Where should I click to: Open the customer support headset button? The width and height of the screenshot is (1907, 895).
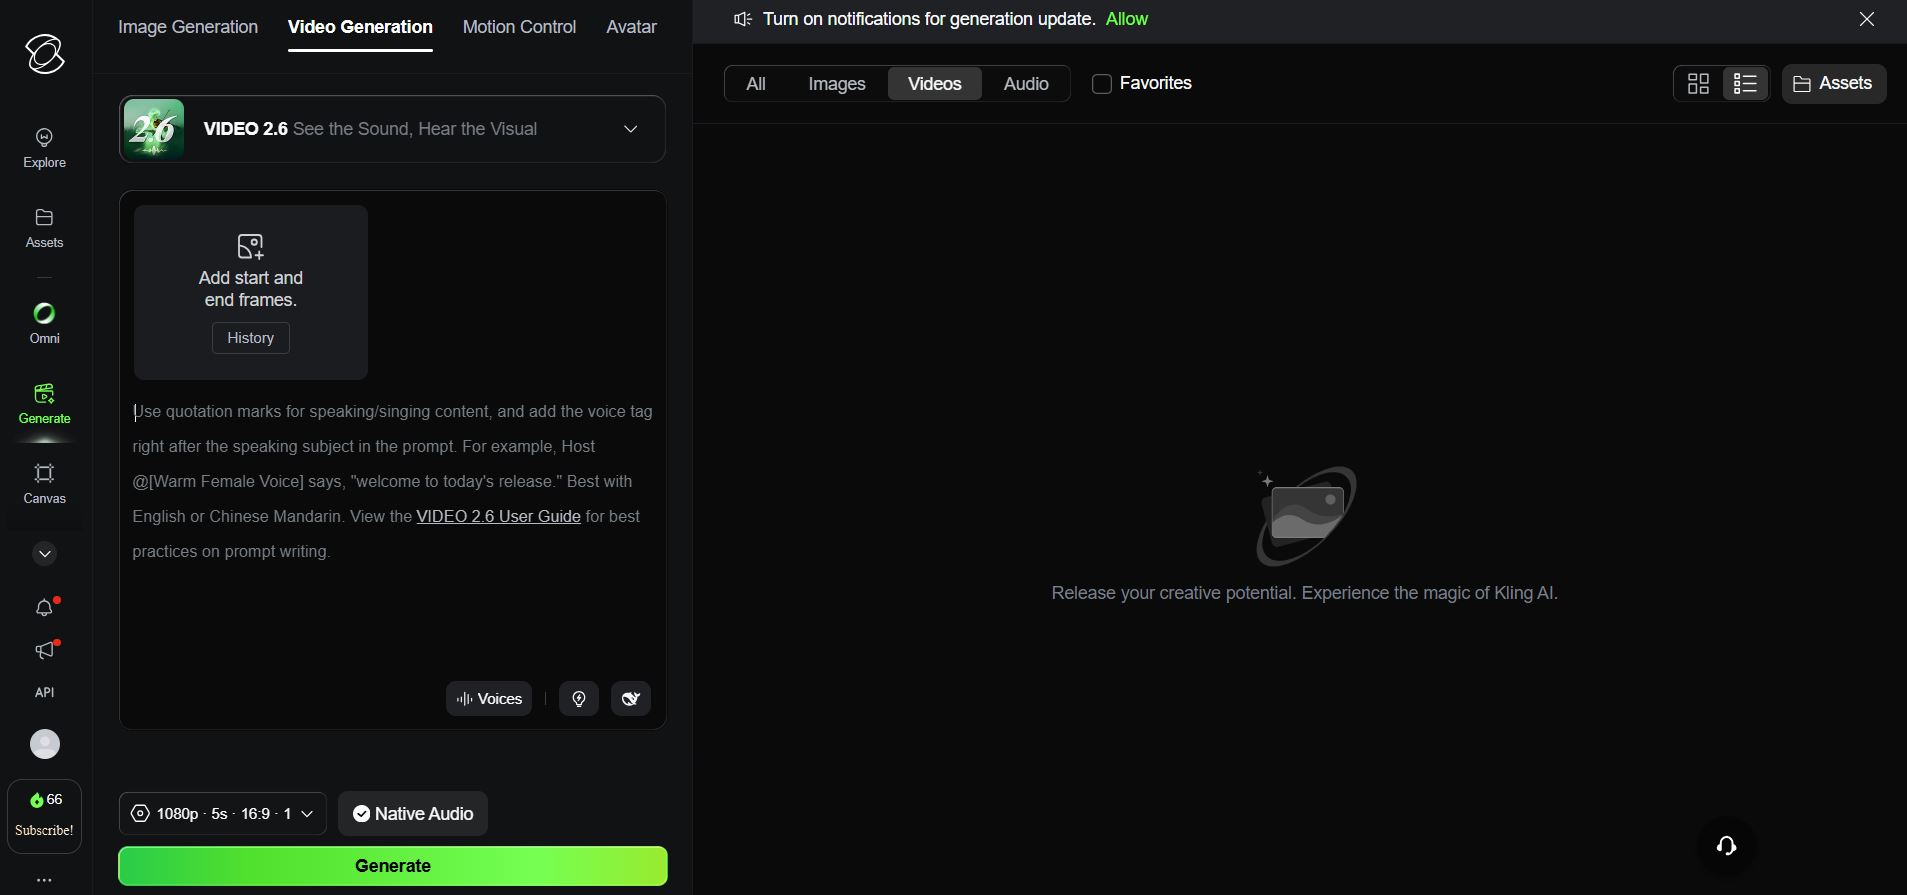[x=1727, y=846]
